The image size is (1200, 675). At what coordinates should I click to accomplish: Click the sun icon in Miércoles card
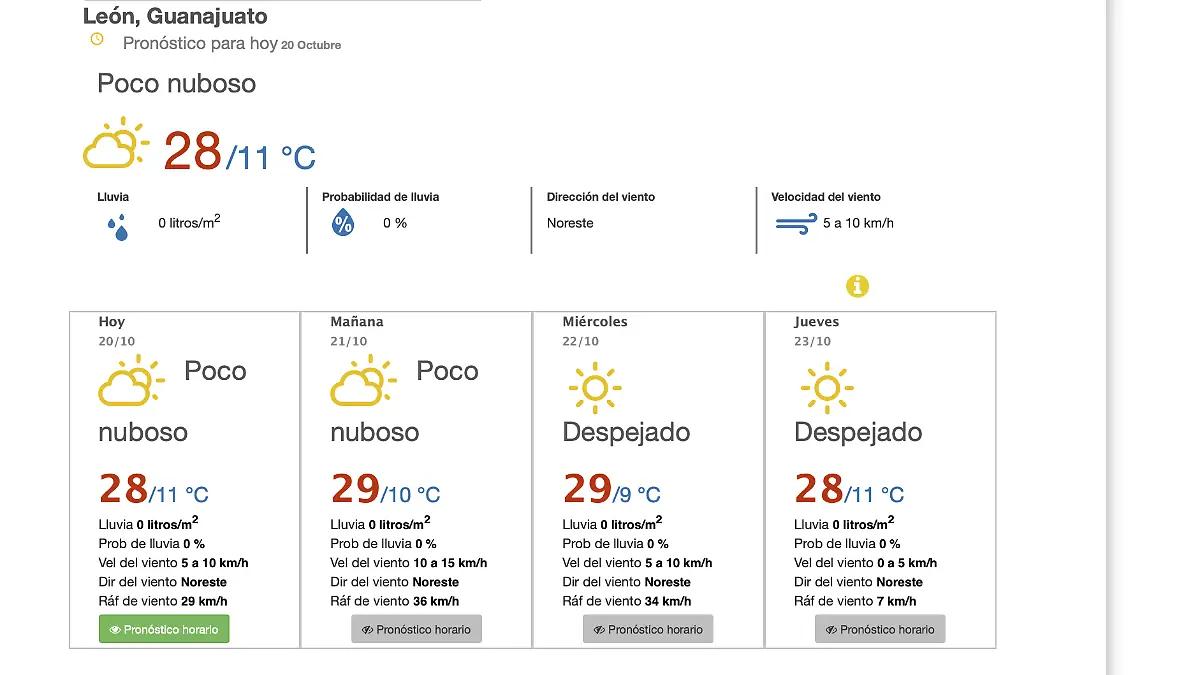(595, 387)
